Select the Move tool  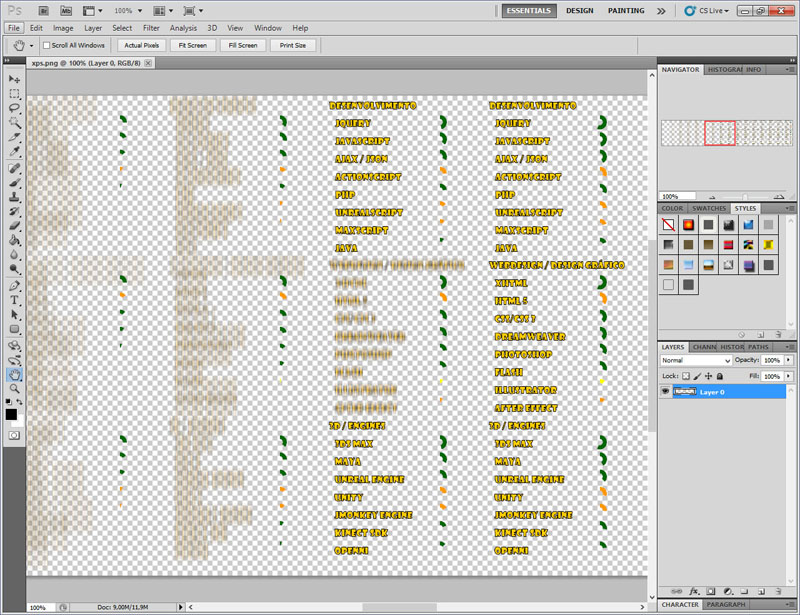tap(14, 78)
